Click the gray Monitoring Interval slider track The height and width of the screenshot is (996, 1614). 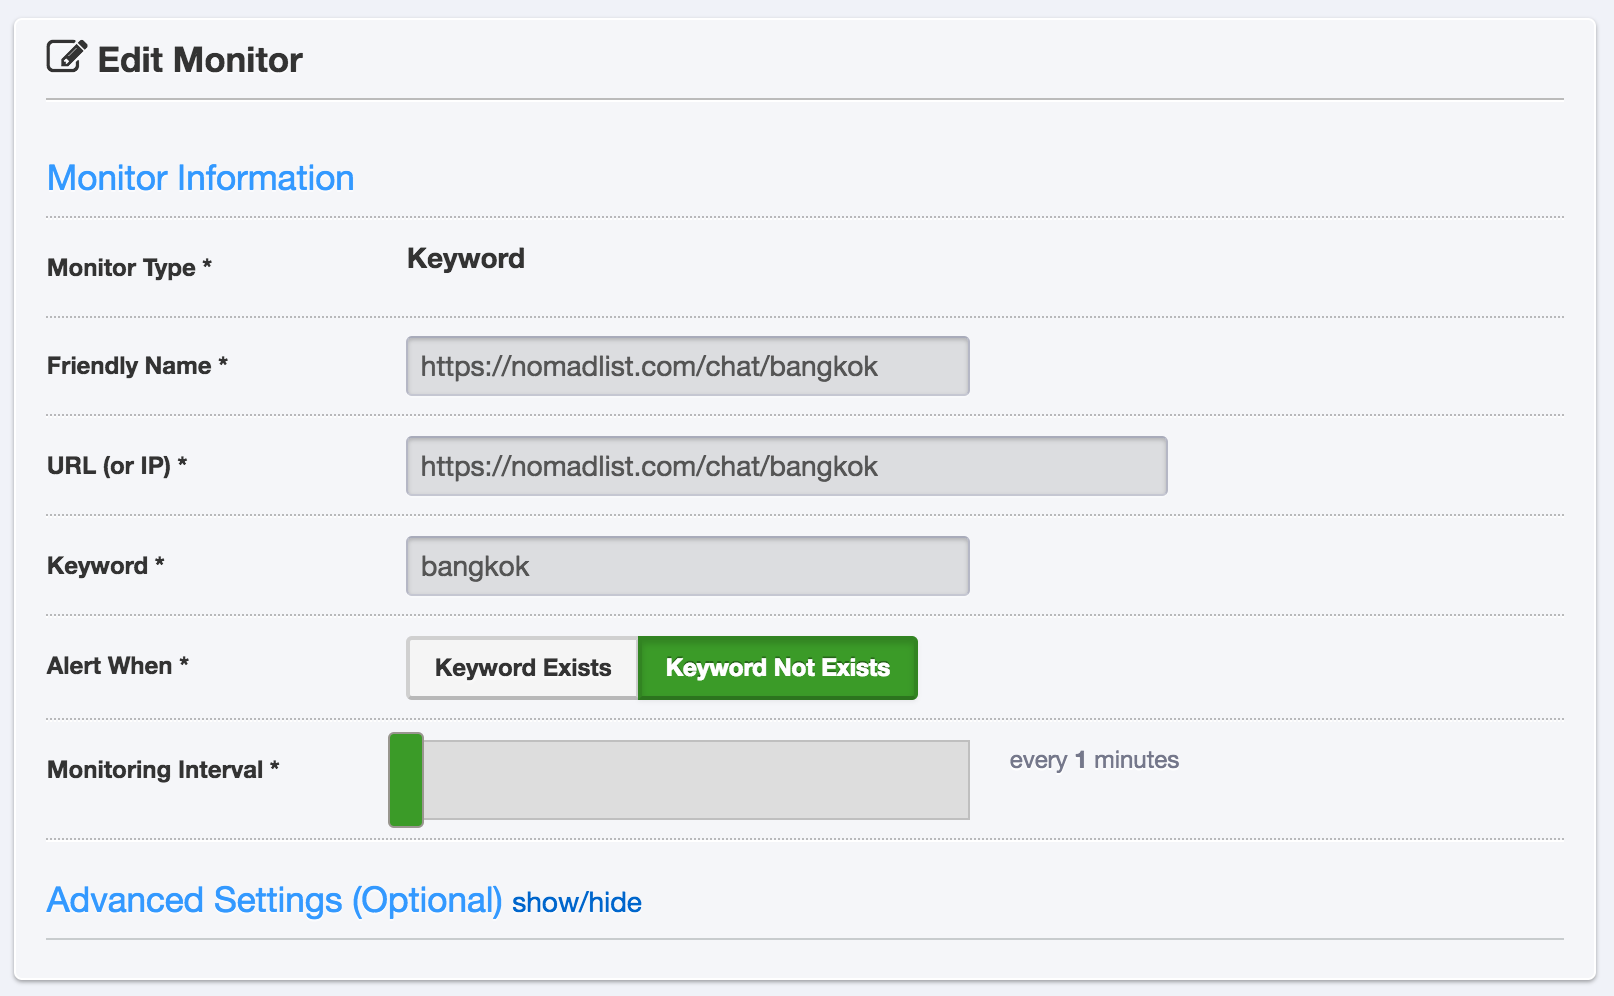tap(696, 780)
